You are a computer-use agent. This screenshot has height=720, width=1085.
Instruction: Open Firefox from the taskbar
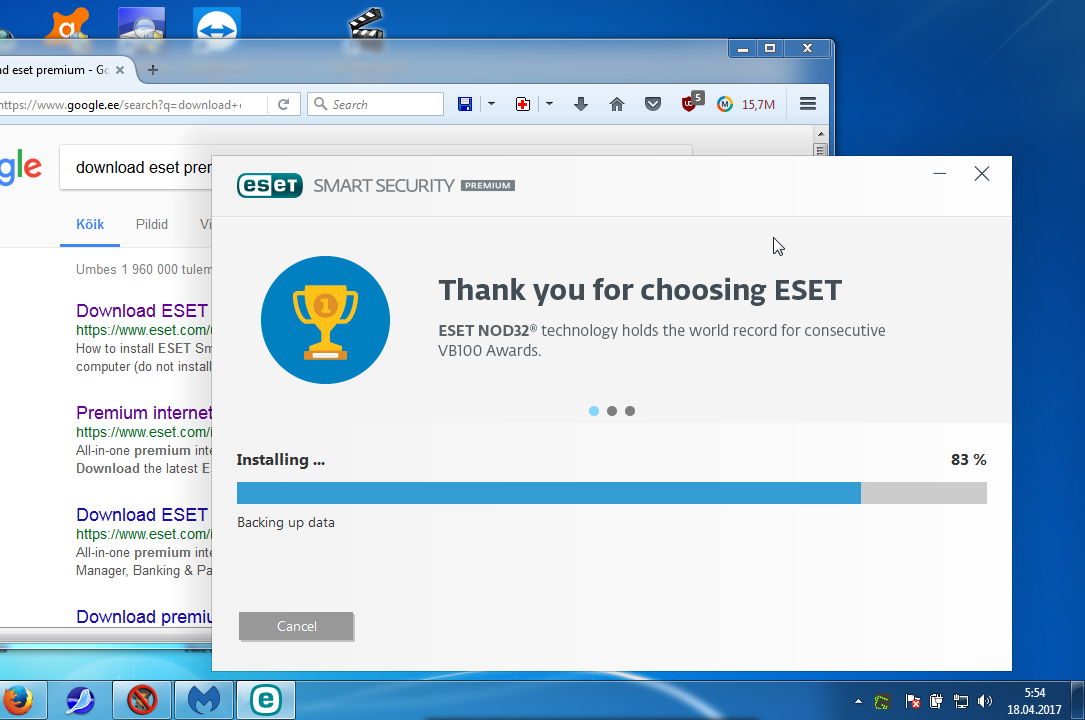(x=19, y=701)
